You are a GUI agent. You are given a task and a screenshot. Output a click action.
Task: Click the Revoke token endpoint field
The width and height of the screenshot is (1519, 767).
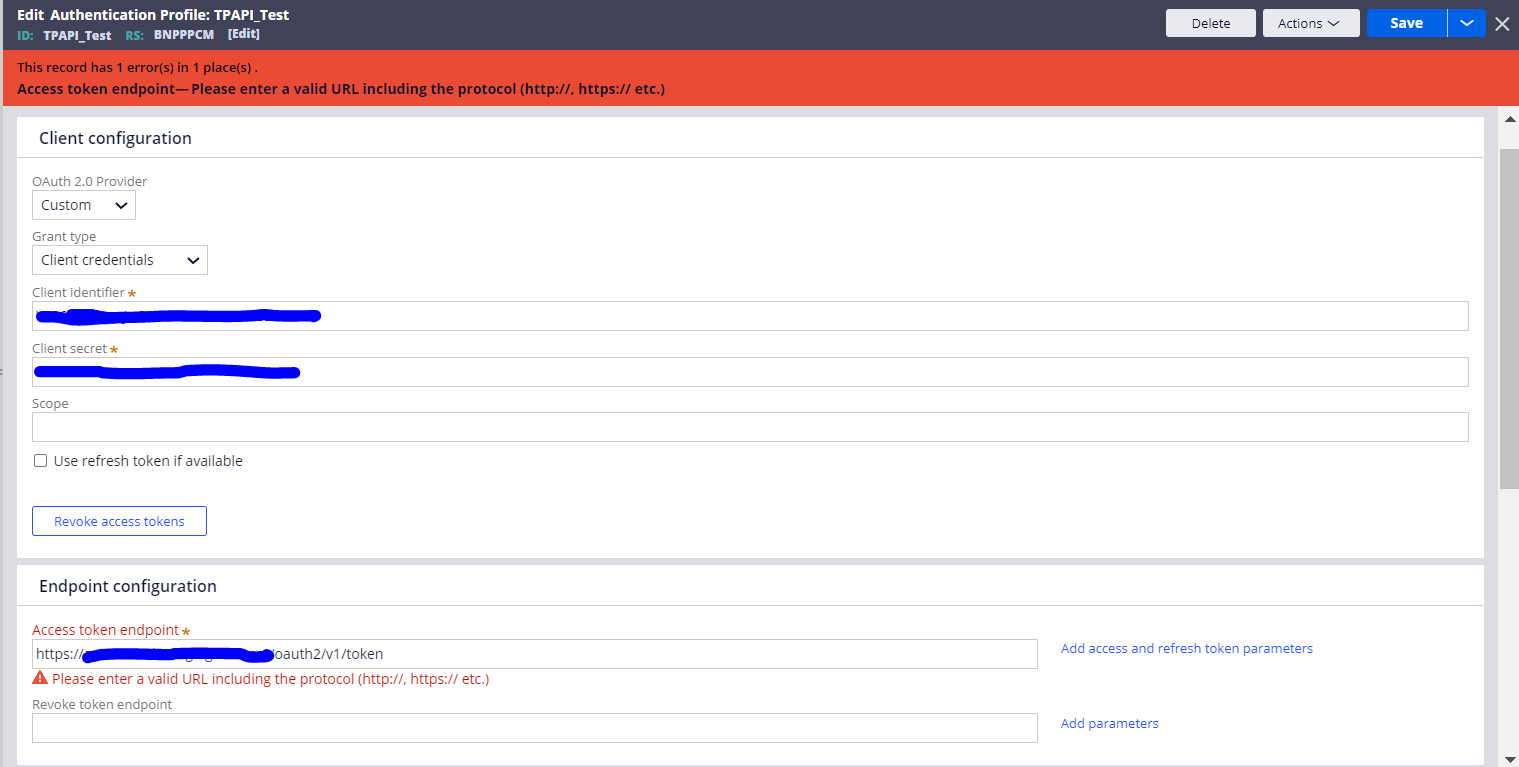pos(535,728)
